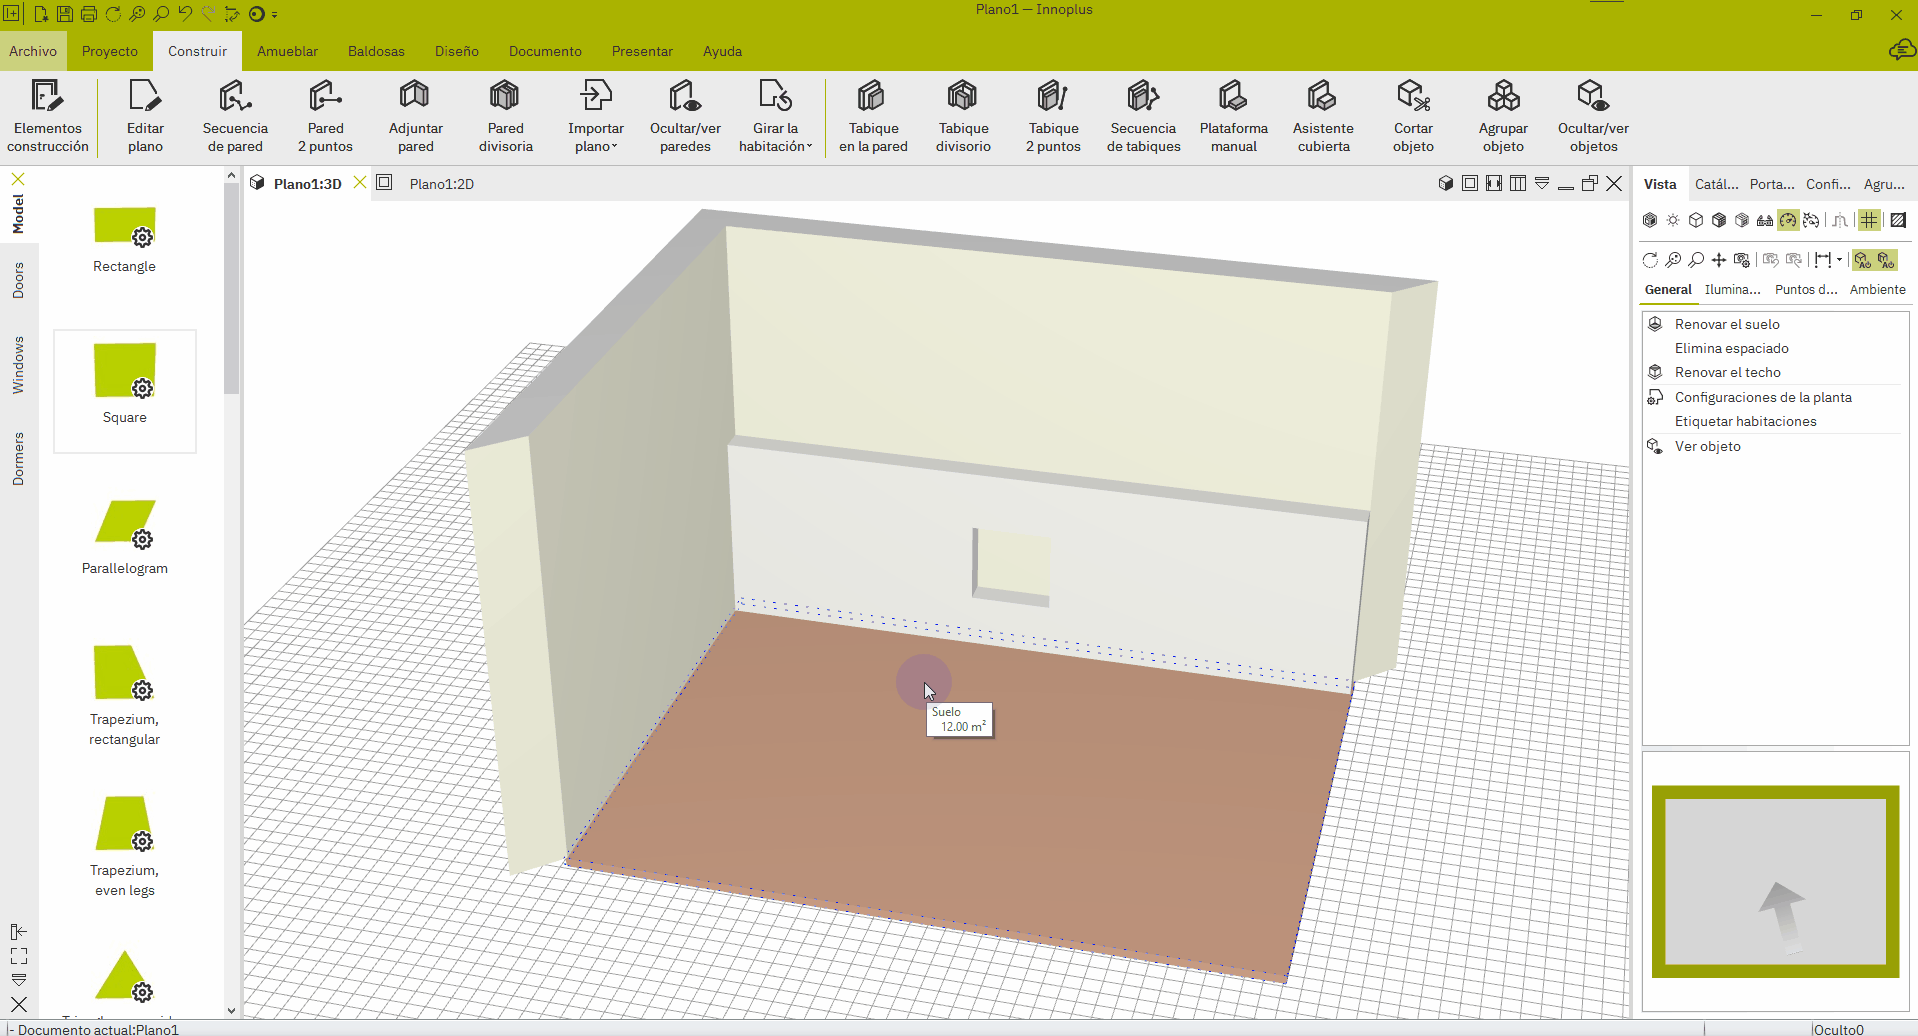
Task: Open the camera settings icon in Vista panel
Action: (x=1742, y=260)
